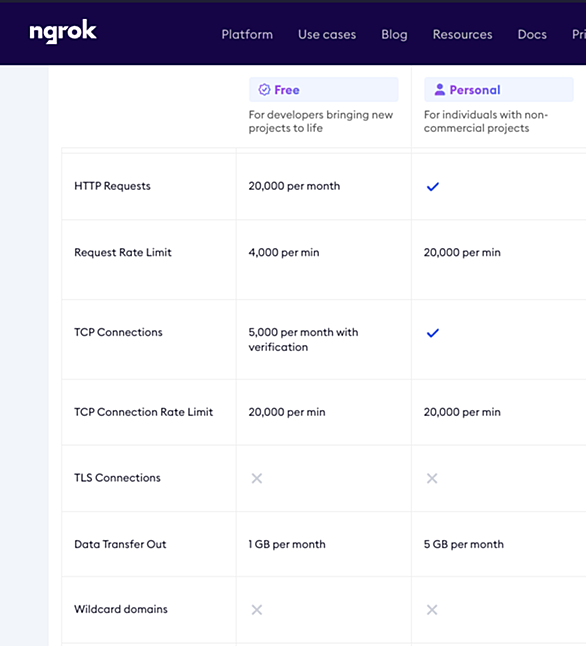This screenshot has height=646, width=586.
Task: Click Free TCP Connection Rate Limit value
Action: click(287, 412)
